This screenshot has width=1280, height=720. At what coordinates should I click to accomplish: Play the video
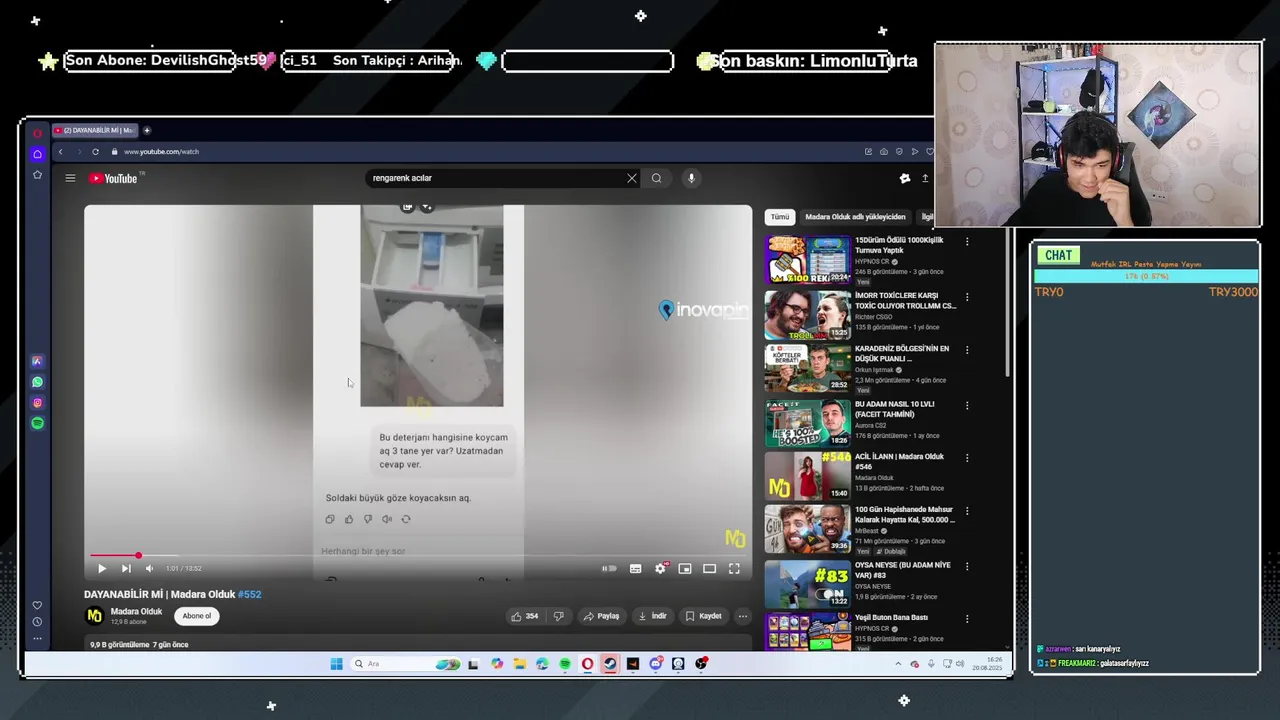coord(101,568)
